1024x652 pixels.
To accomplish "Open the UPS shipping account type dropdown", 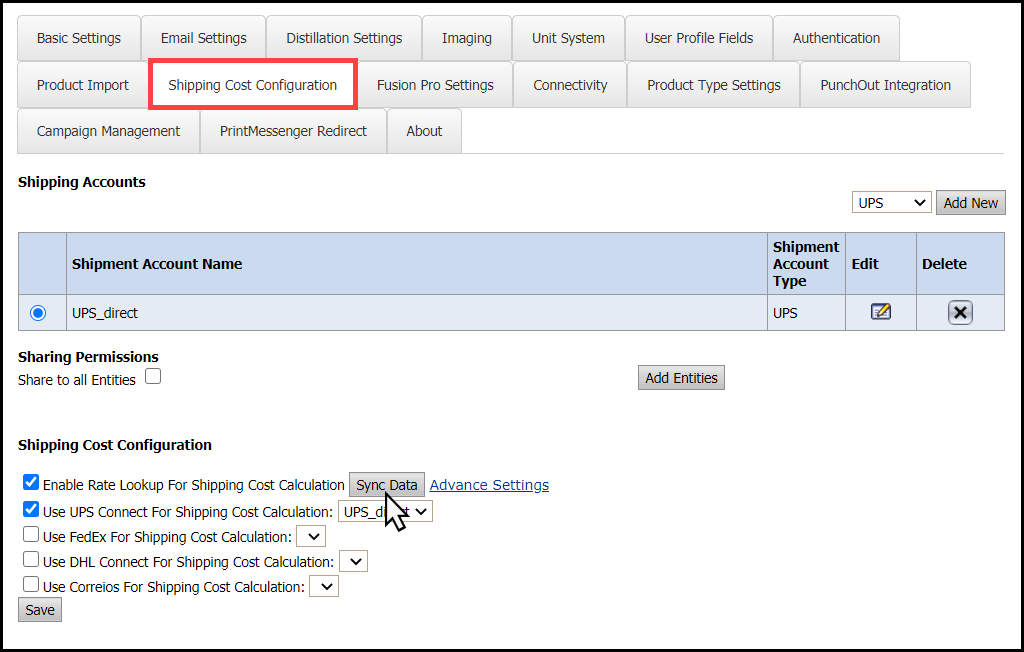I will [x=891, y=203].
